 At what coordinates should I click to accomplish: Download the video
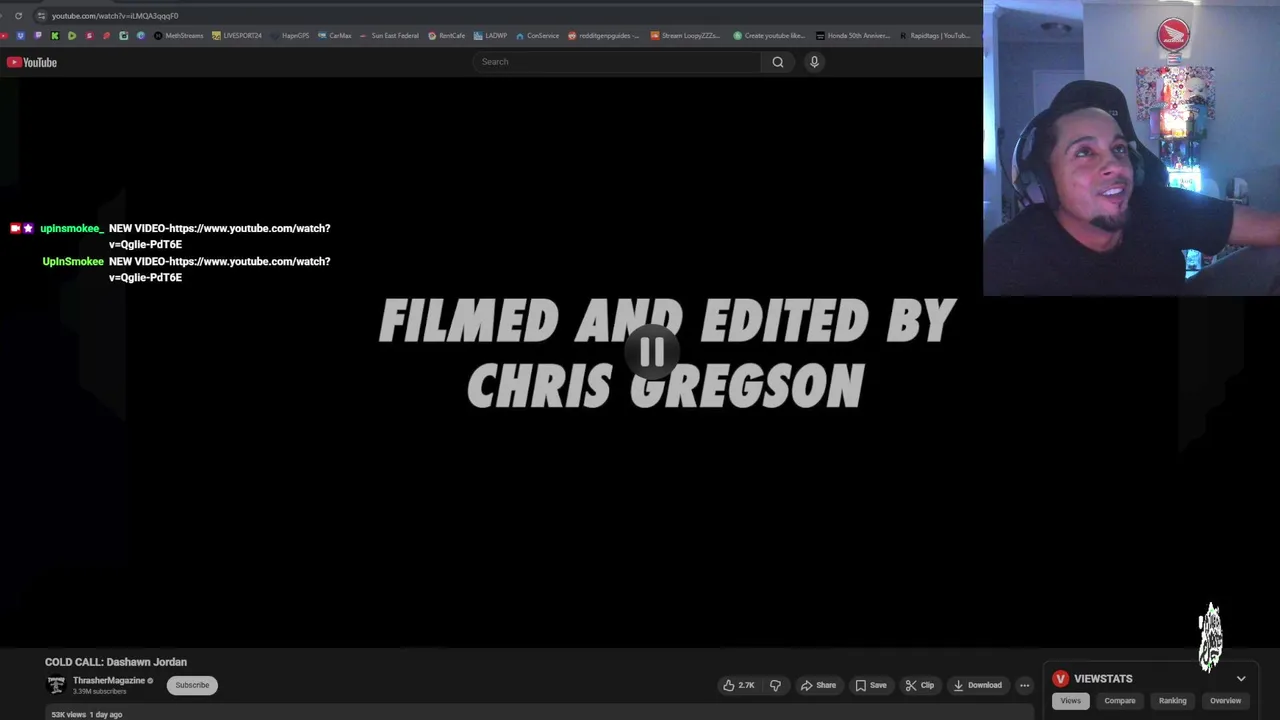coord(977,685)
